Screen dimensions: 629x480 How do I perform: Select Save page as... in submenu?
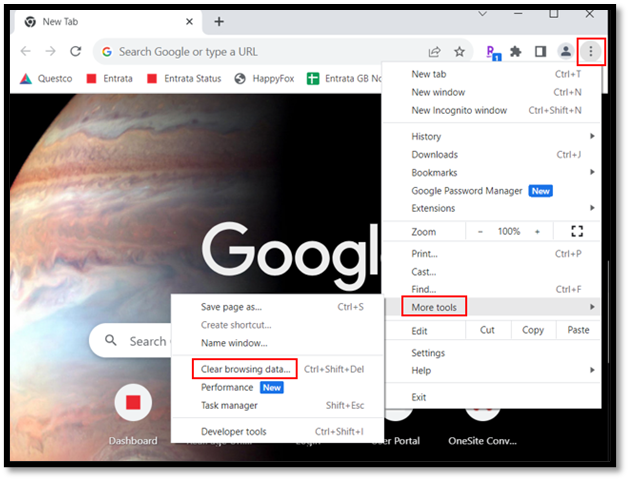tap(277, 307)
